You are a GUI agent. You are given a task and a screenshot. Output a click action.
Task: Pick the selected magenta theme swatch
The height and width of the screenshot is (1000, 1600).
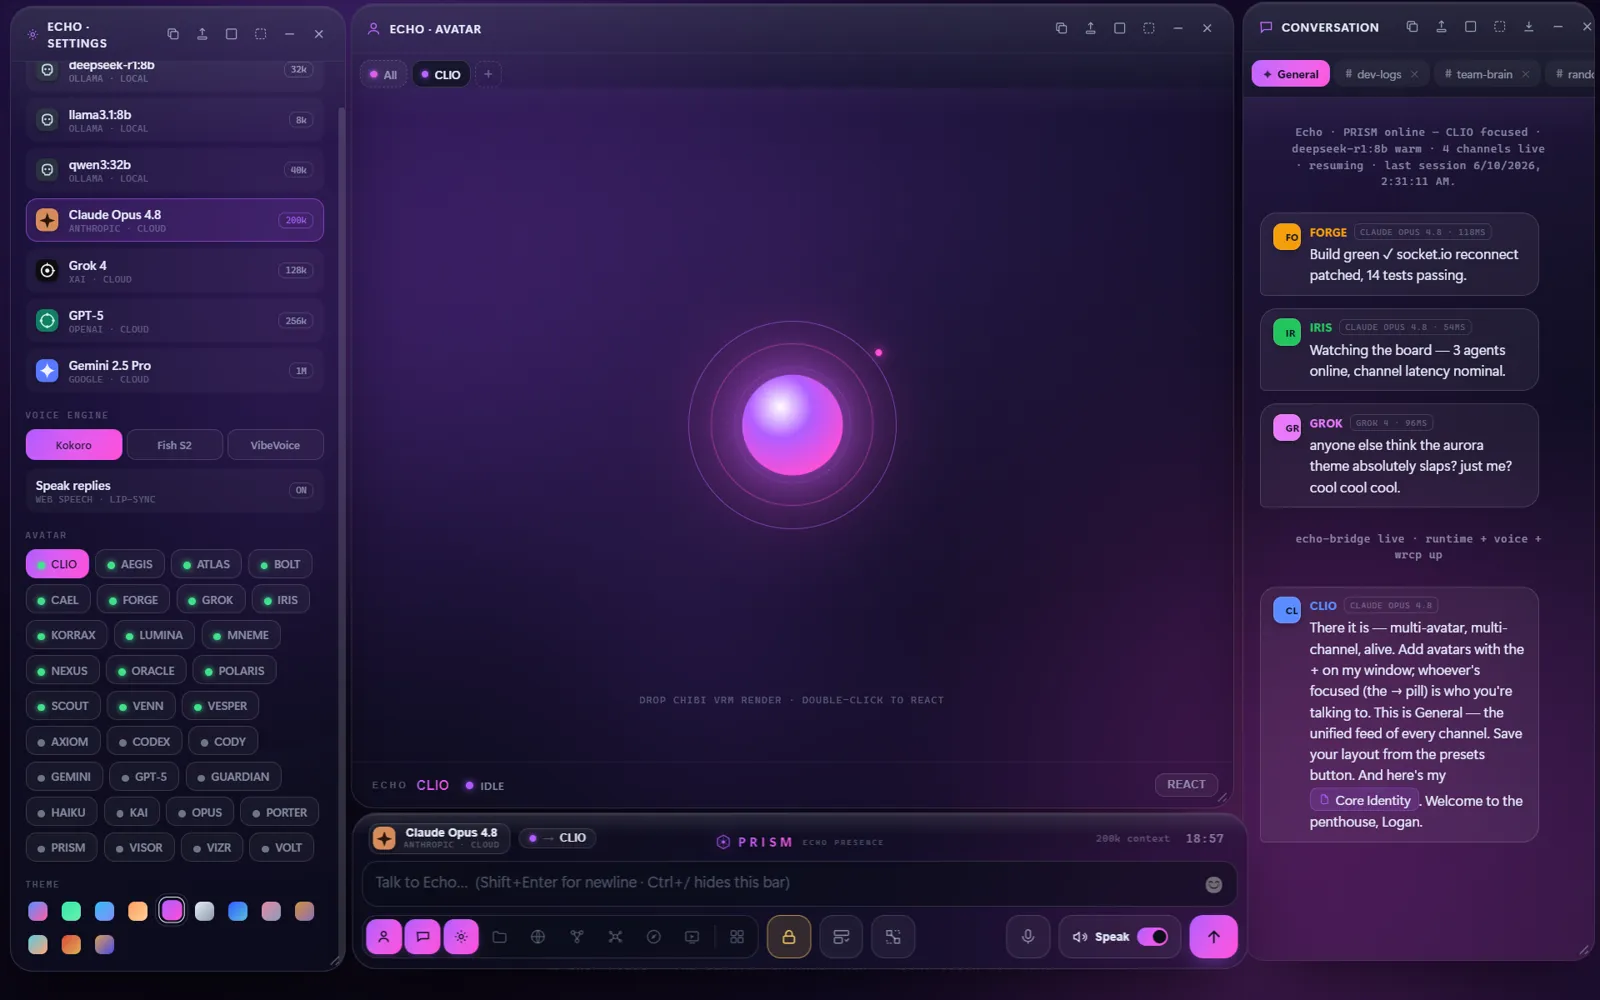172,911
